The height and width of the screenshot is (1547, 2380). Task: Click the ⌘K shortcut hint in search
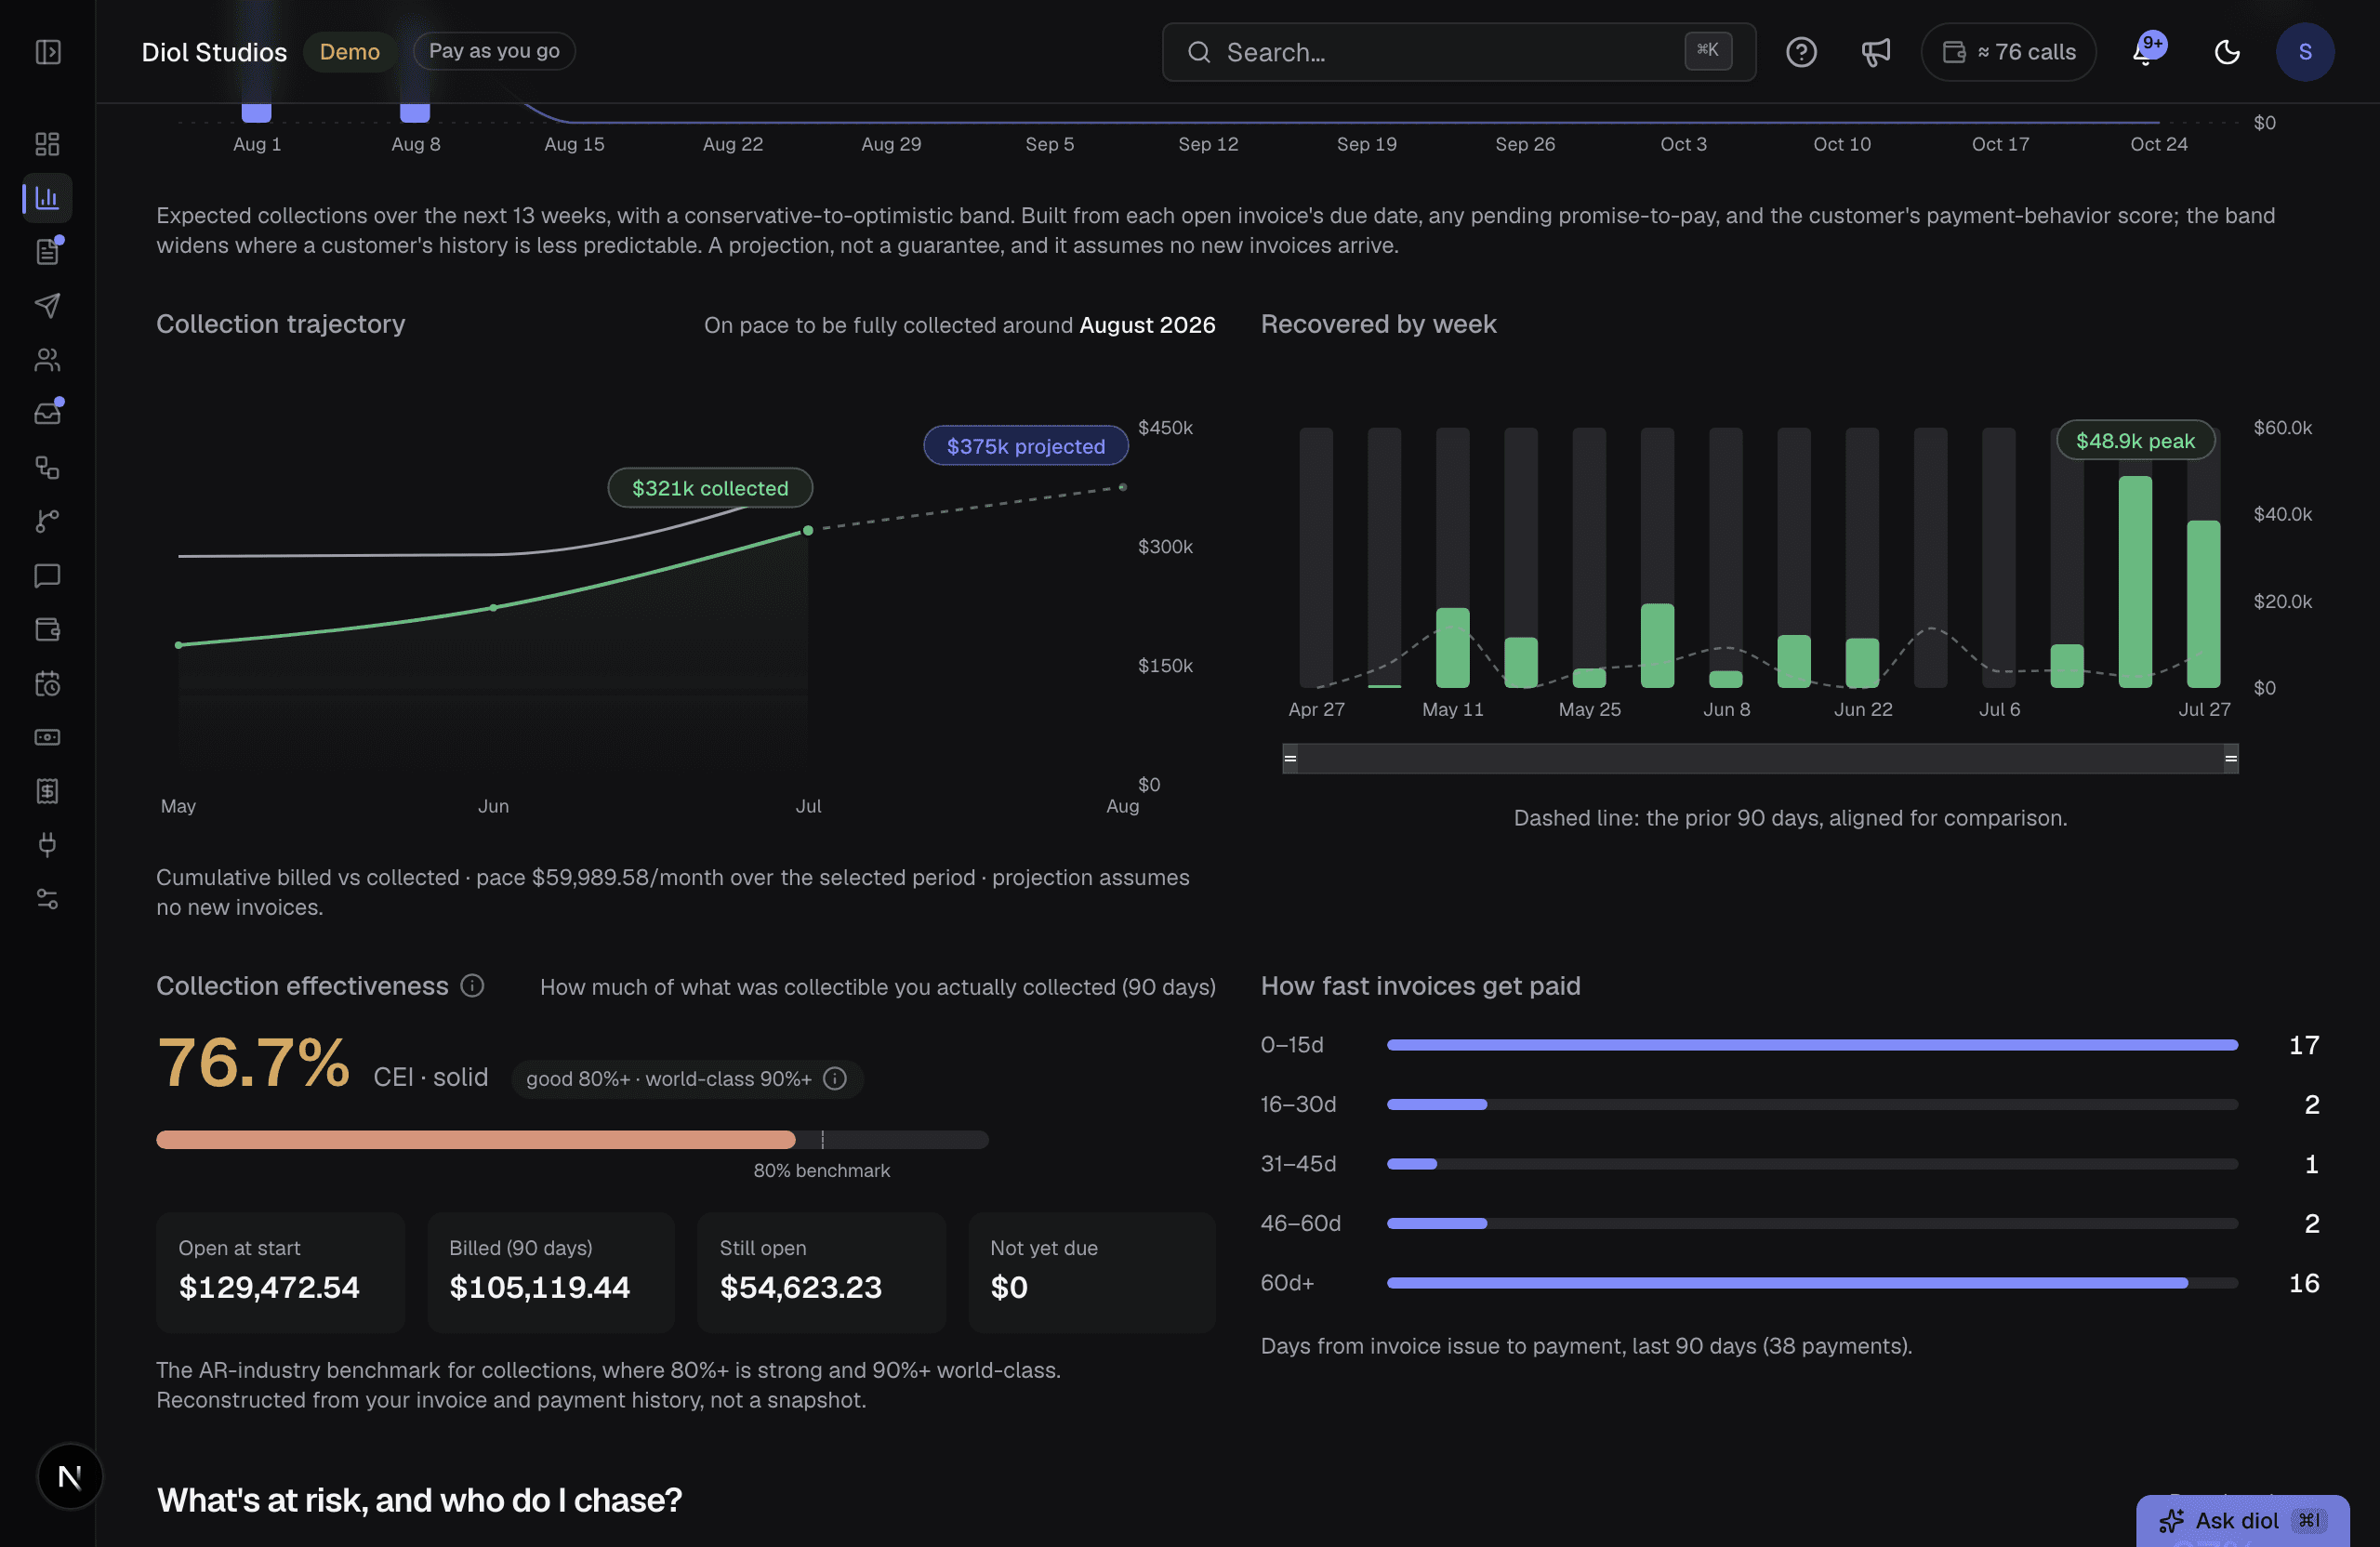click(x=1708, y=50)
